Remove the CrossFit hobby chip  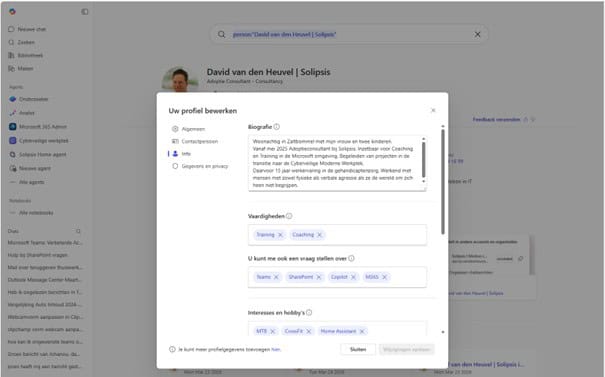pyautogui.click(x=309, y=331)
